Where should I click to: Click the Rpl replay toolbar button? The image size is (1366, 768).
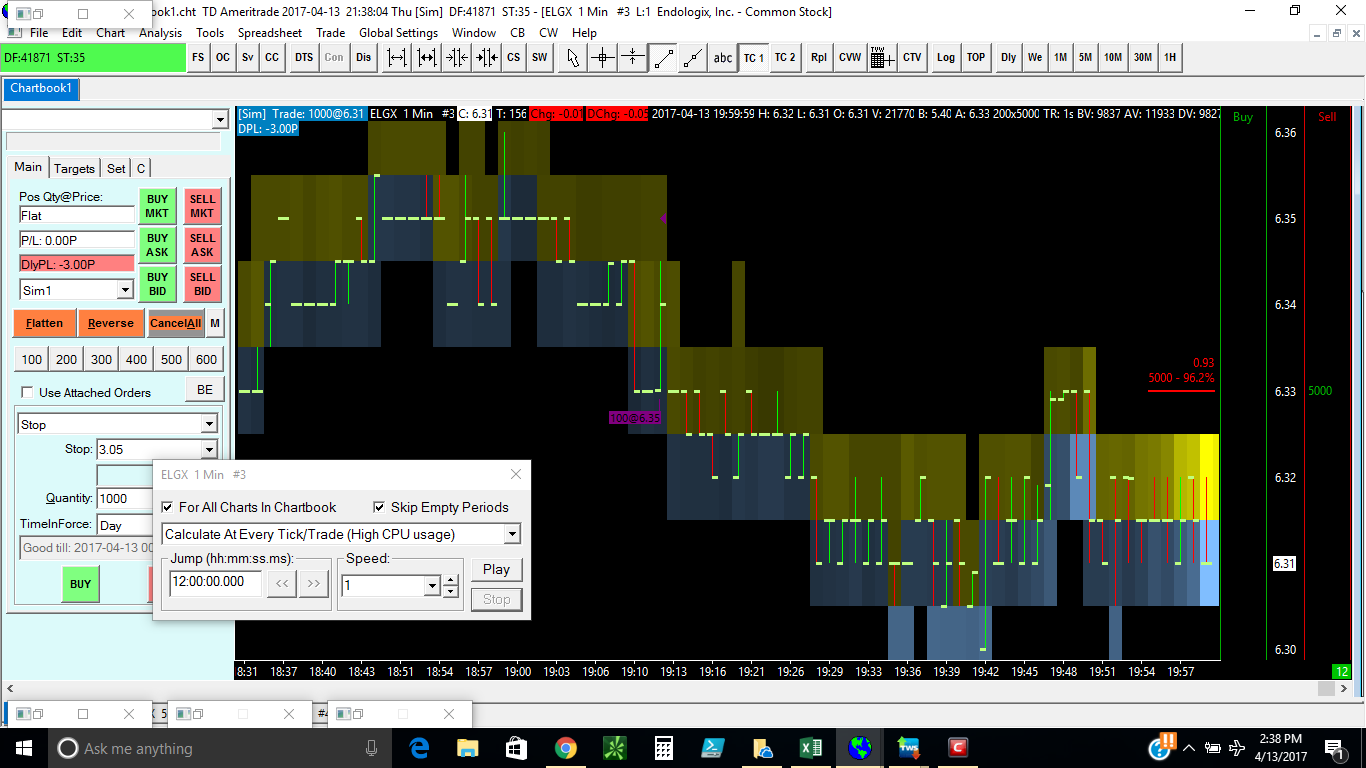[x=819, y=58]
